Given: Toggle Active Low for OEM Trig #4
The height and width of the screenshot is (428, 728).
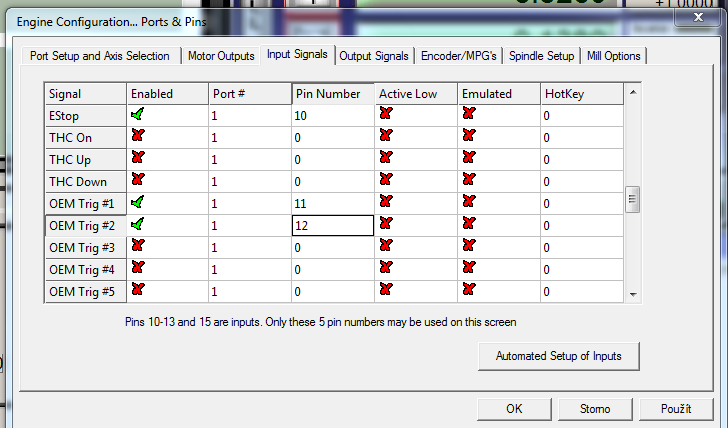Looking at the screenshot, I should coord(386,267).
